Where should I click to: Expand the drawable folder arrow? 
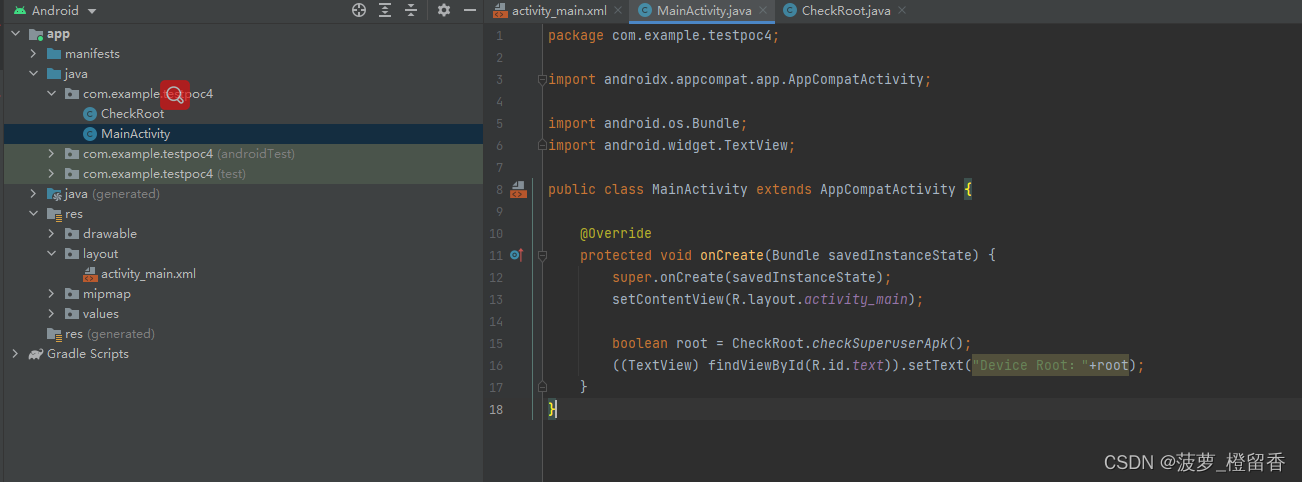click(52, 234)
